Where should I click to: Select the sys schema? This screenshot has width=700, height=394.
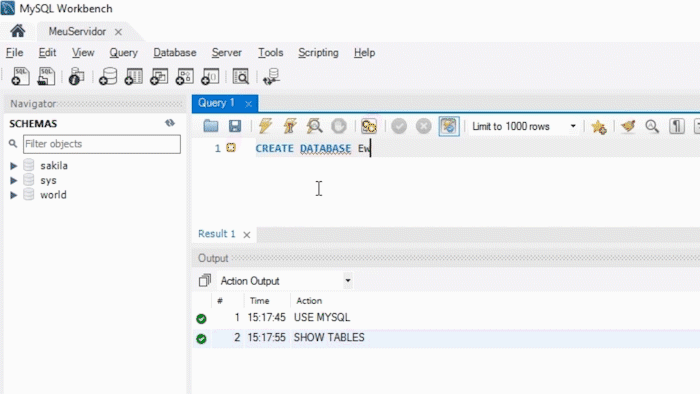point(48,181)
